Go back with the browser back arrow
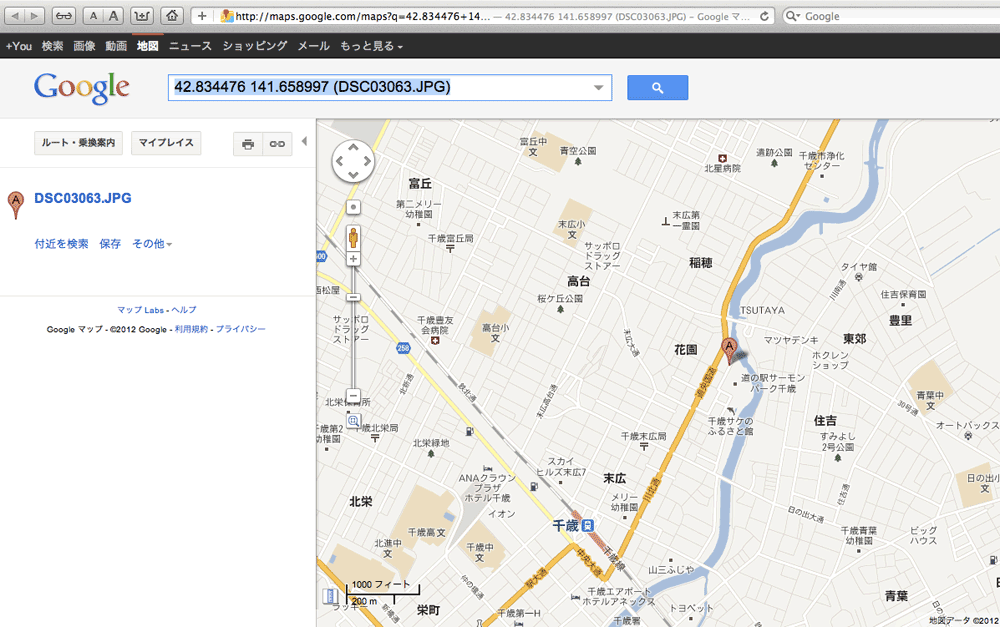The image size is (1000, 627). pos(15,16)
